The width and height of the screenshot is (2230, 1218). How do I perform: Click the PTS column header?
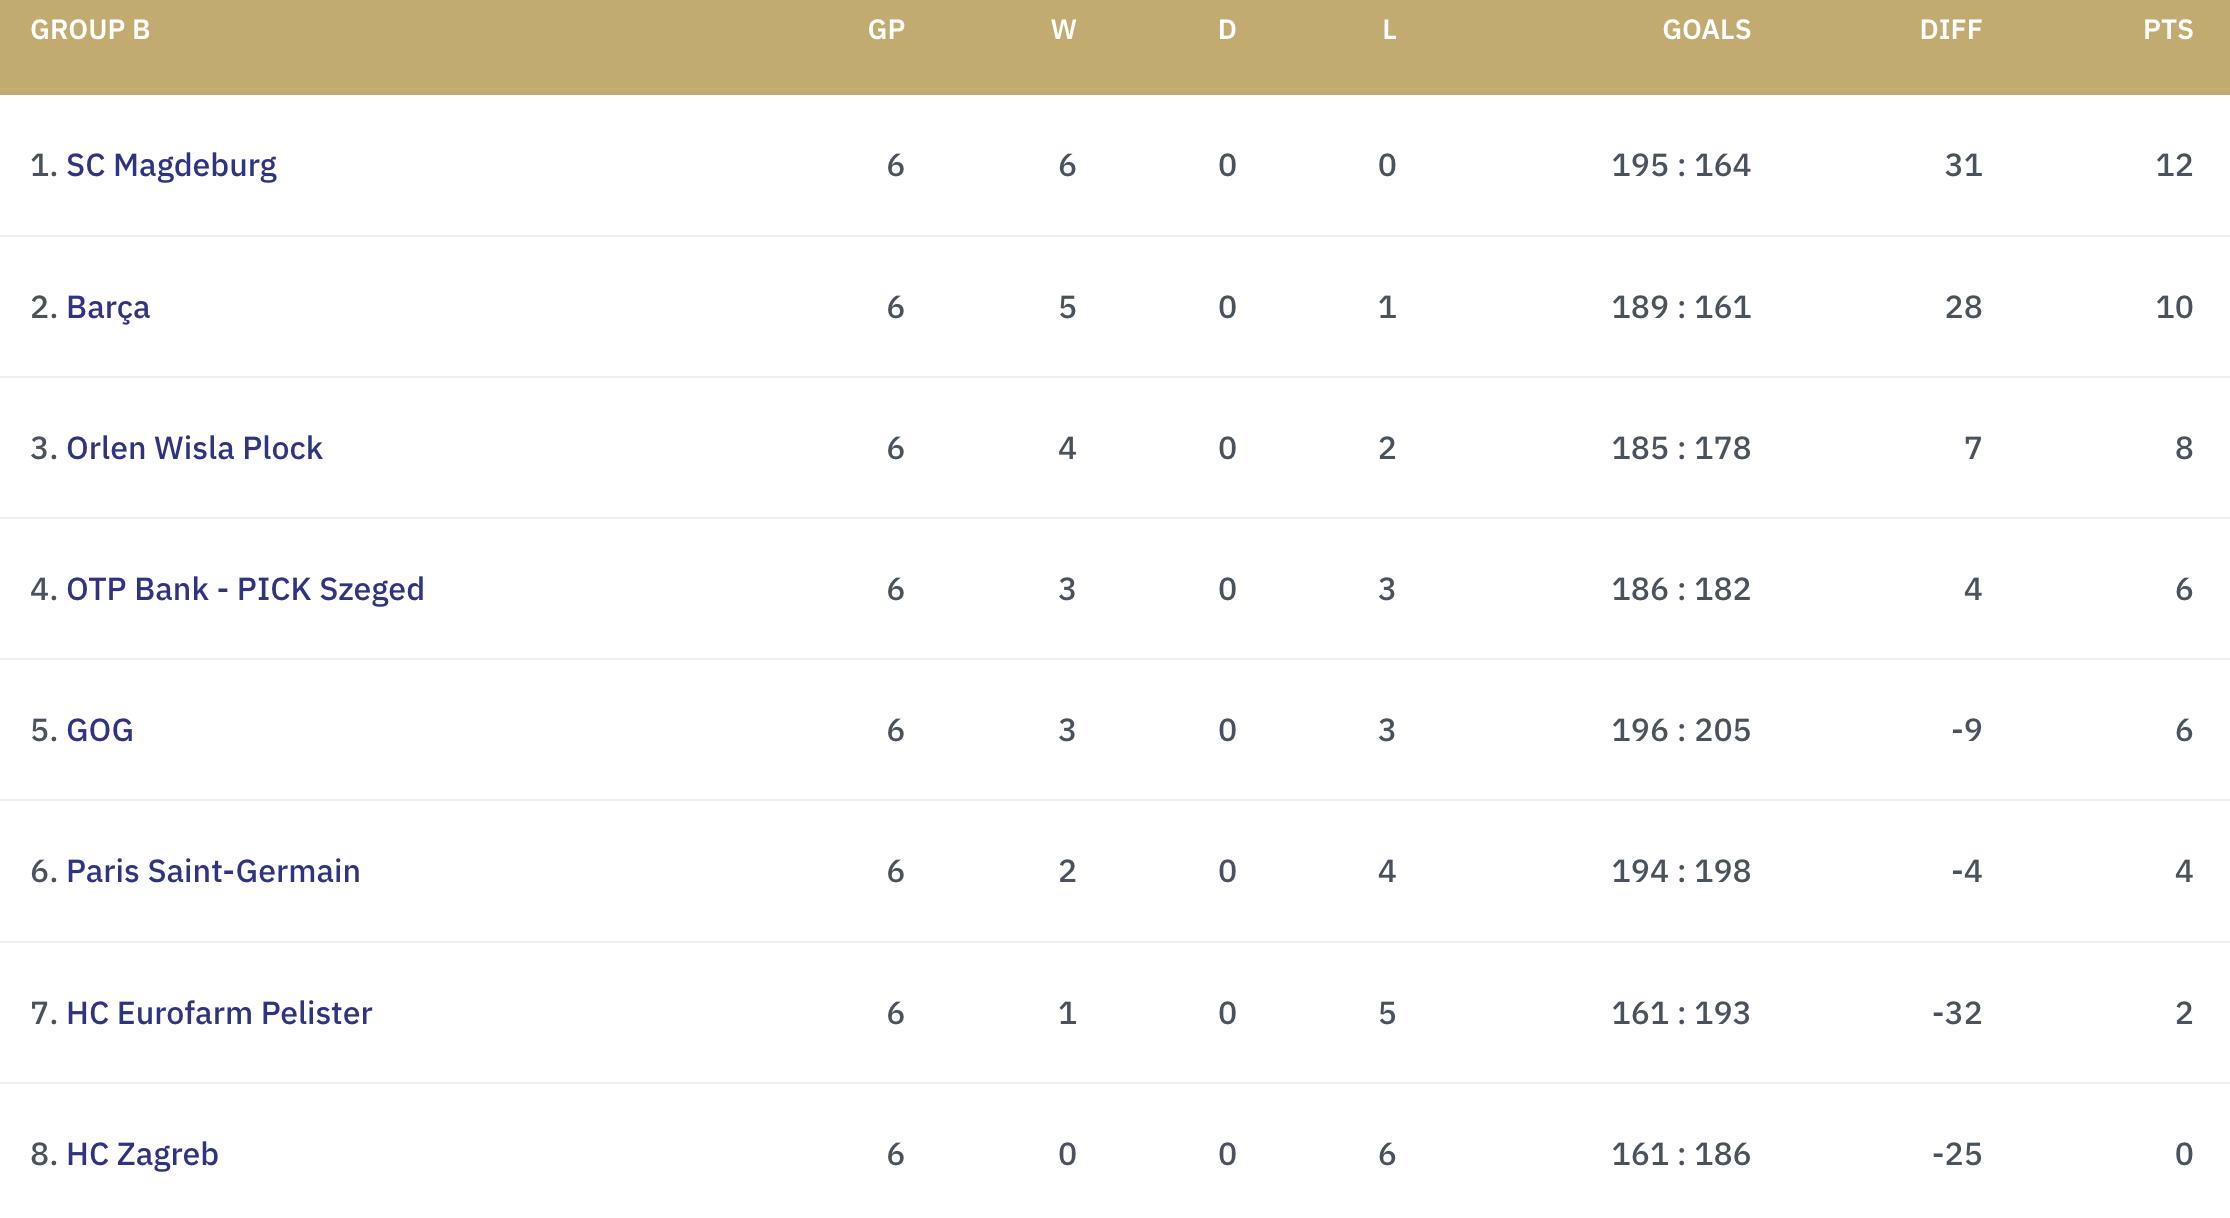[2167, 30]
